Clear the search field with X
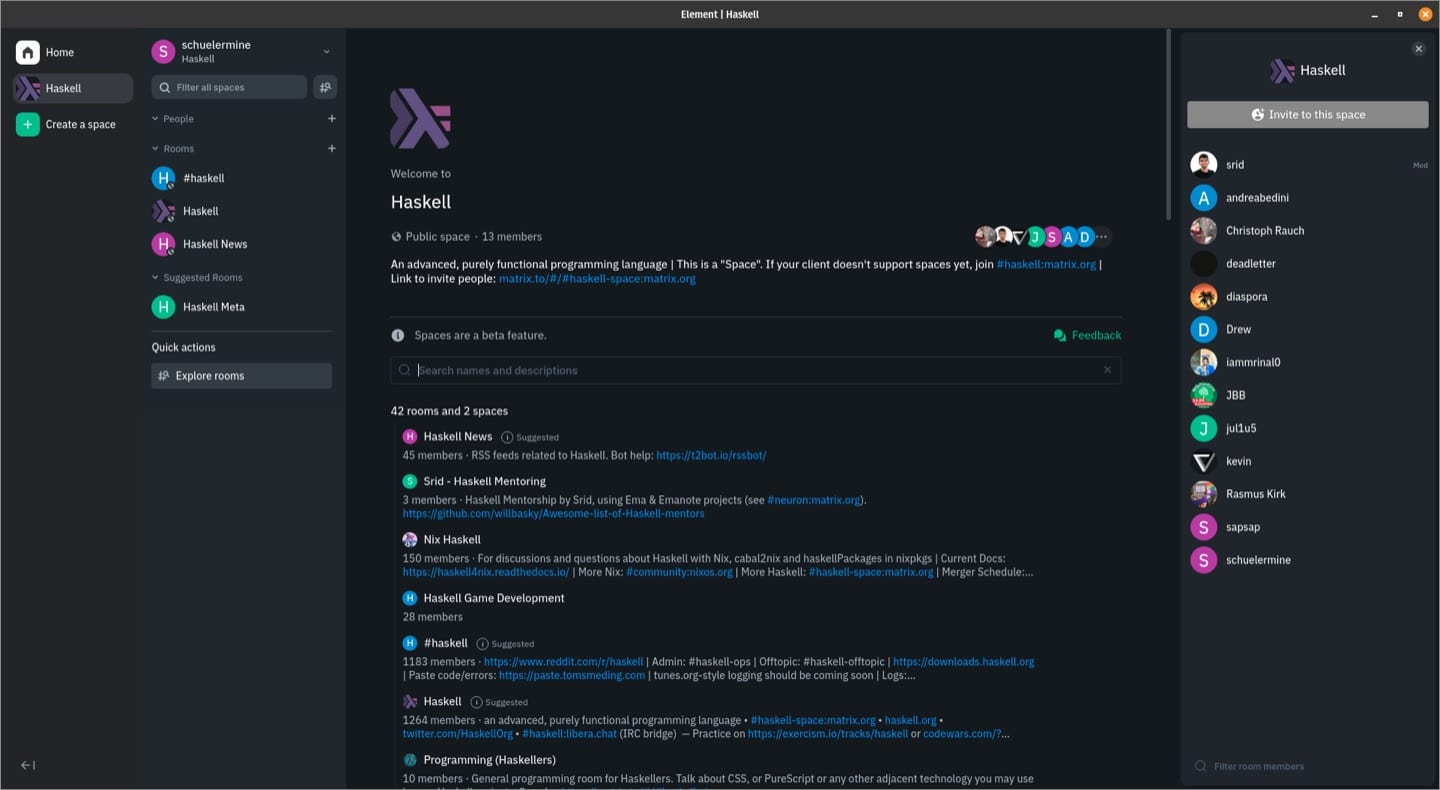 tap(1107, 370)
